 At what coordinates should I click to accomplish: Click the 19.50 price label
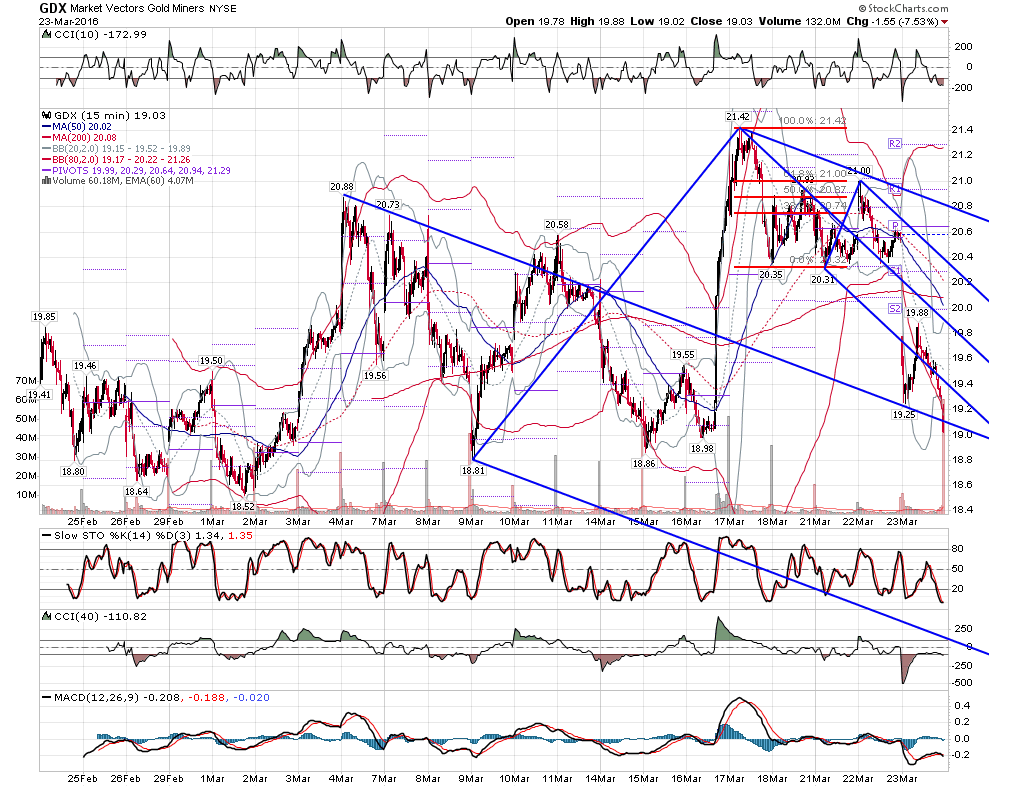point(211,361)
